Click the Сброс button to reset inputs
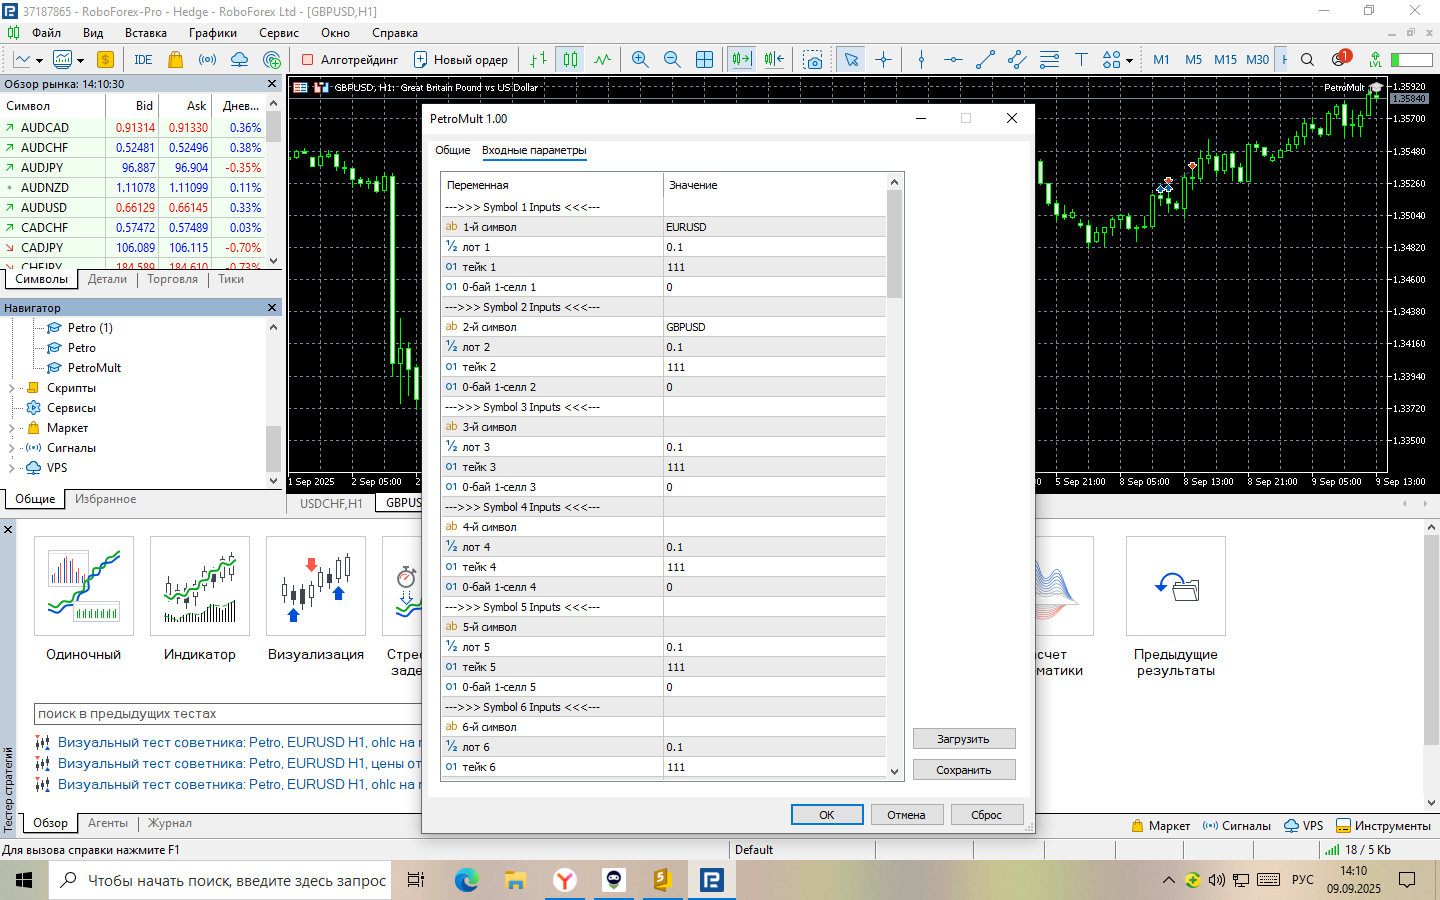 986,815
